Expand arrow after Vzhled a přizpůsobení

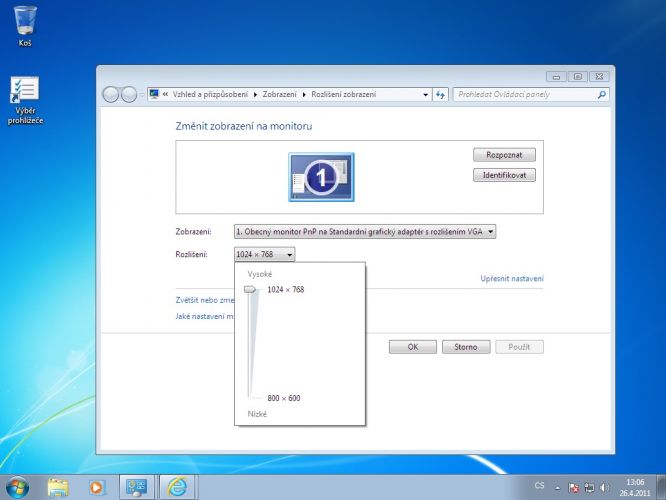(255, 95)
